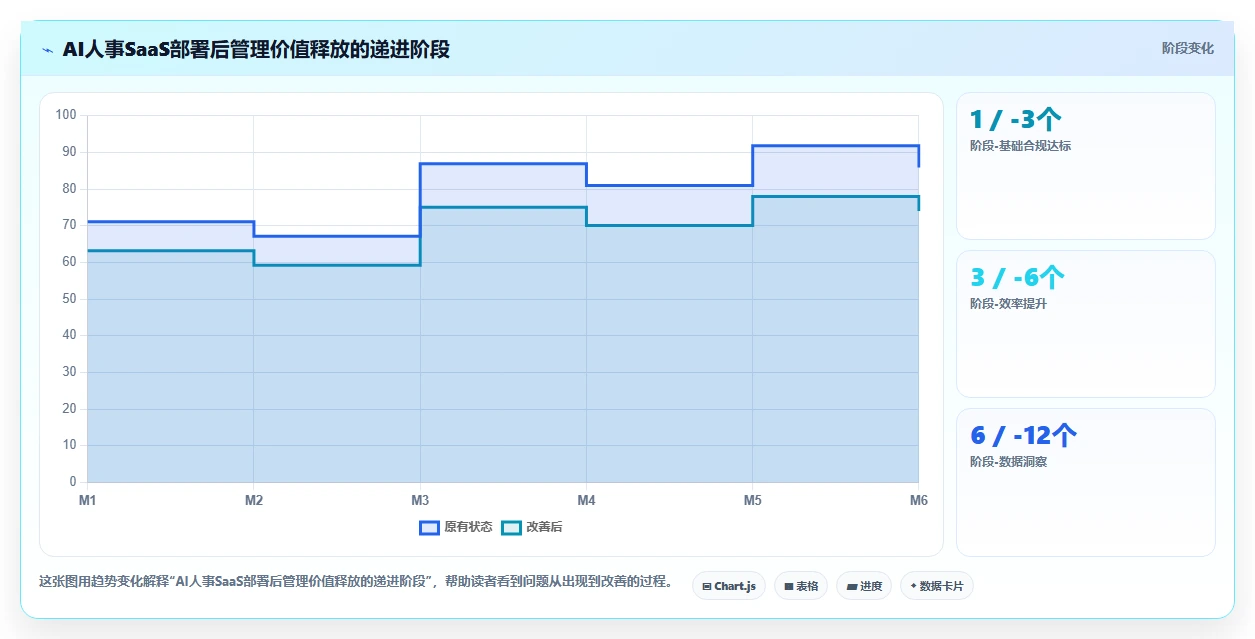
Task: Click the 阶段变化 label in header
Action: [x=1188, y=48]
